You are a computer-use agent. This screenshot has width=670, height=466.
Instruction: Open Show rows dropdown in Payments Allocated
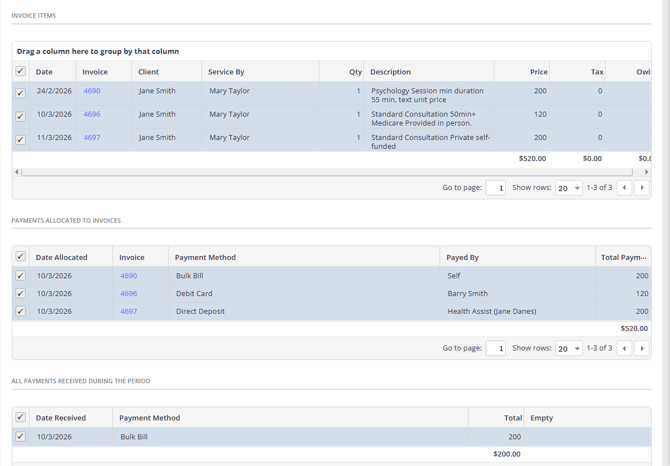568,348
